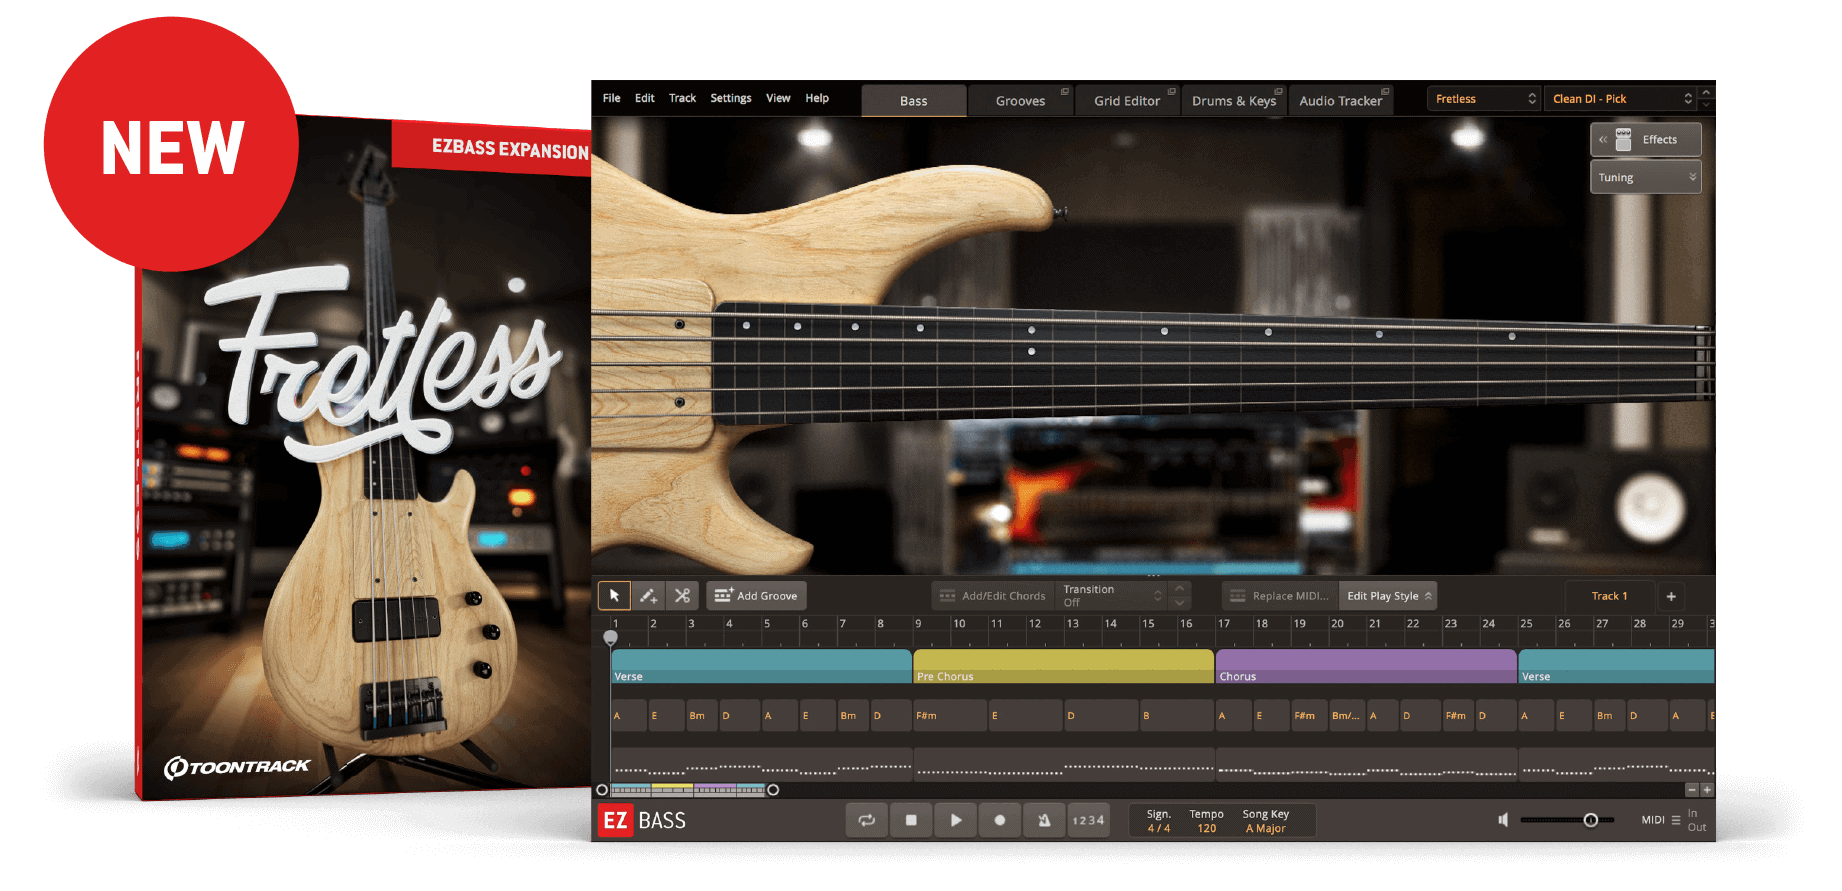Click the left timeline overview handle
1842x891 pixels.
pyautogui.click(x=602, y=790)
